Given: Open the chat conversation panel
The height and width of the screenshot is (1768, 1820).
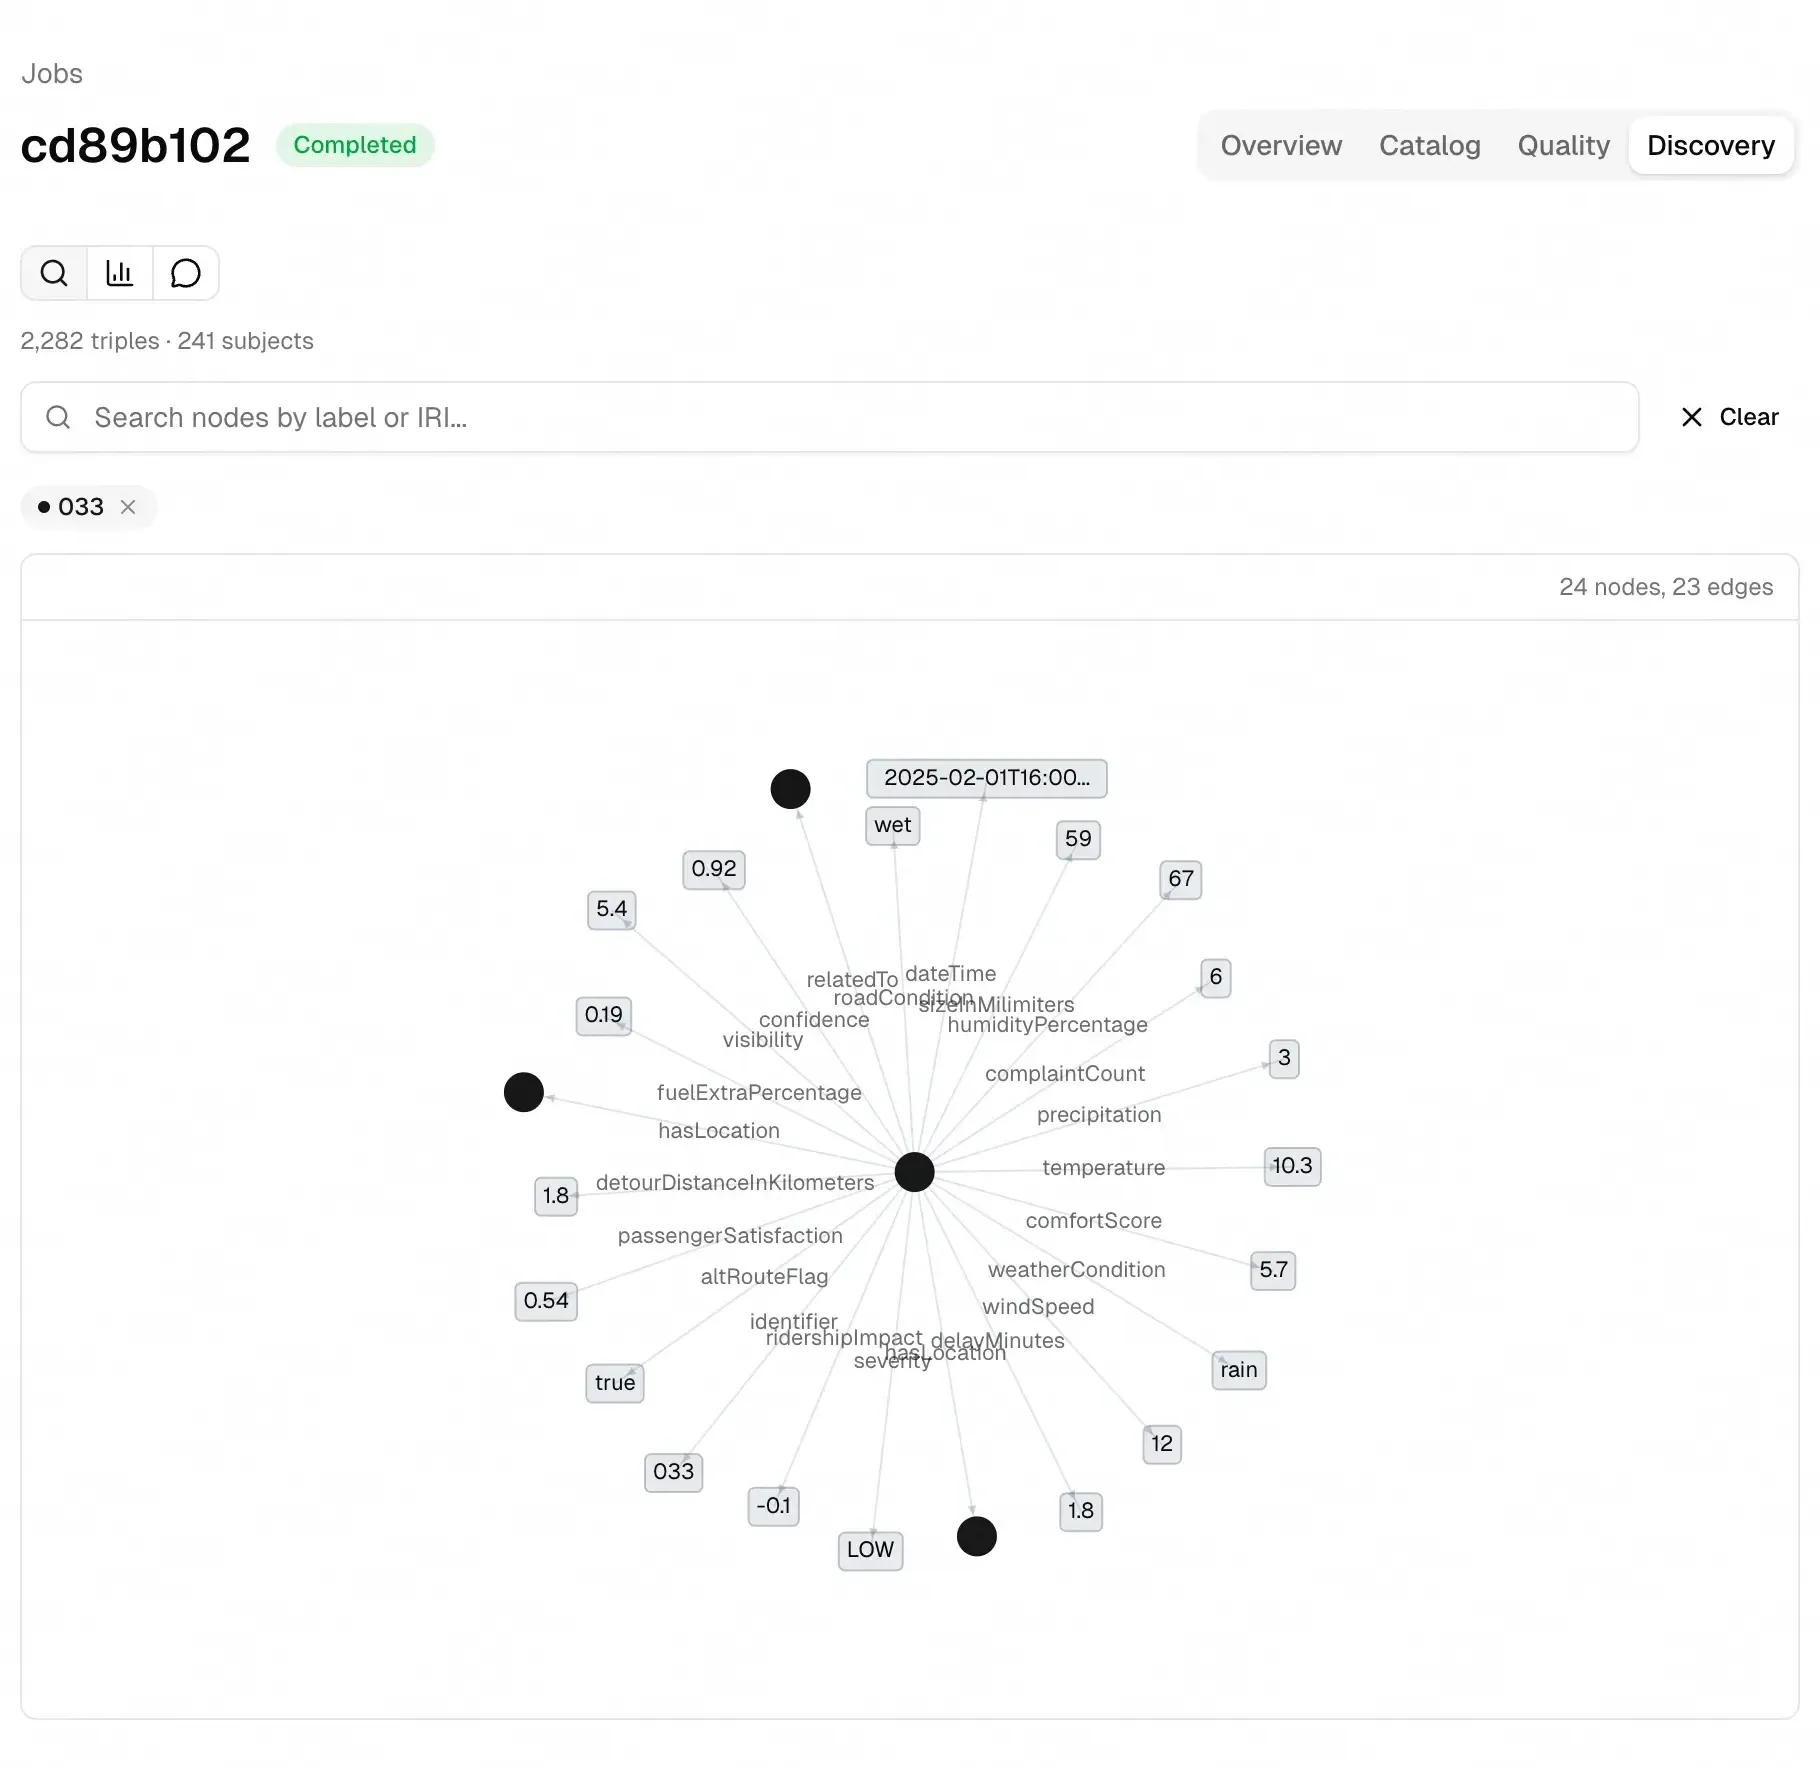Looking at the screenshot, I should 186,272.
